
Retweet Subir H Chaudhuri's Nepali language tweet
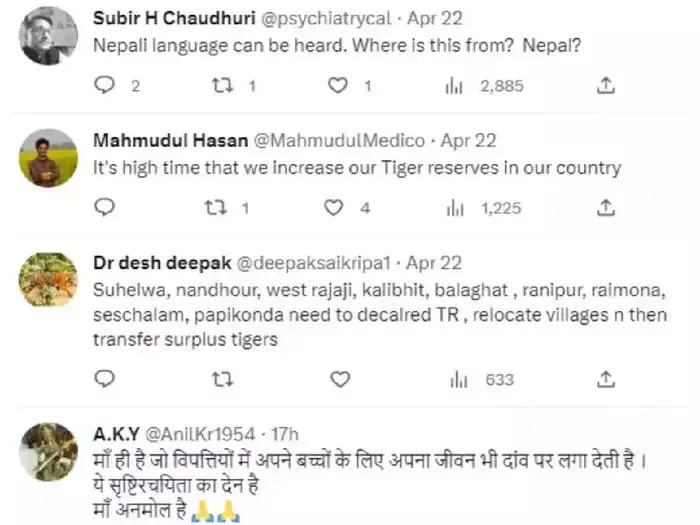223,86
